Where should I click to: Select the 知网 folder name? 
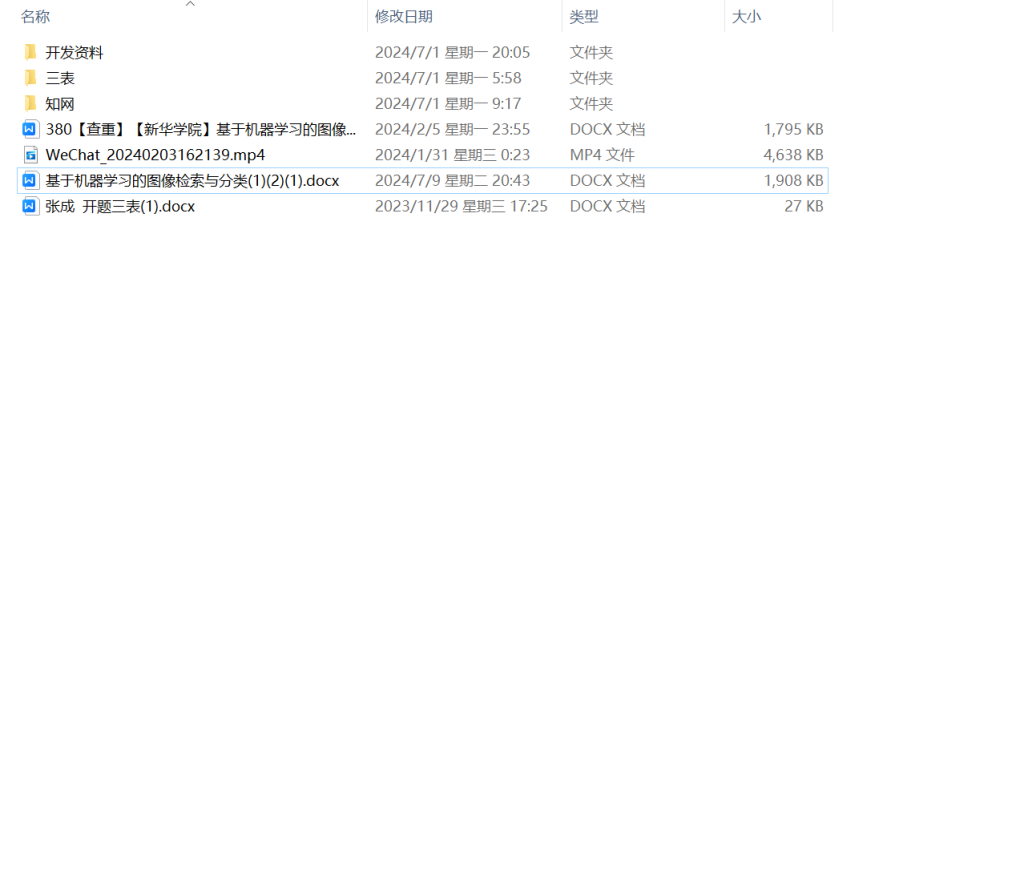click(x=60, y=104)
